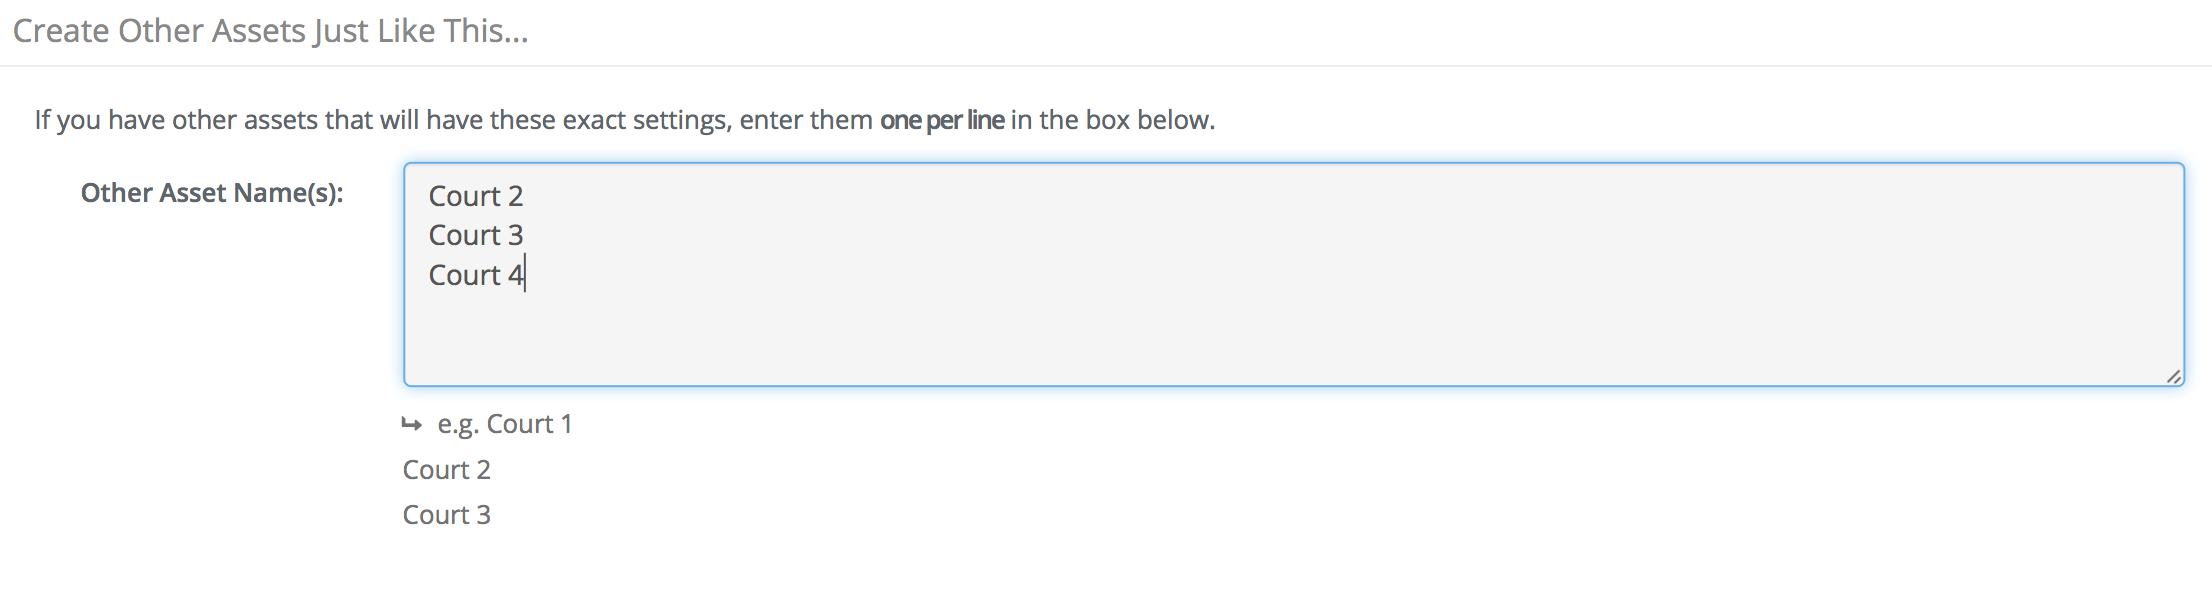Click the divider line under the heading
Screen dimensions: 2212x592
click(1106, 66)
